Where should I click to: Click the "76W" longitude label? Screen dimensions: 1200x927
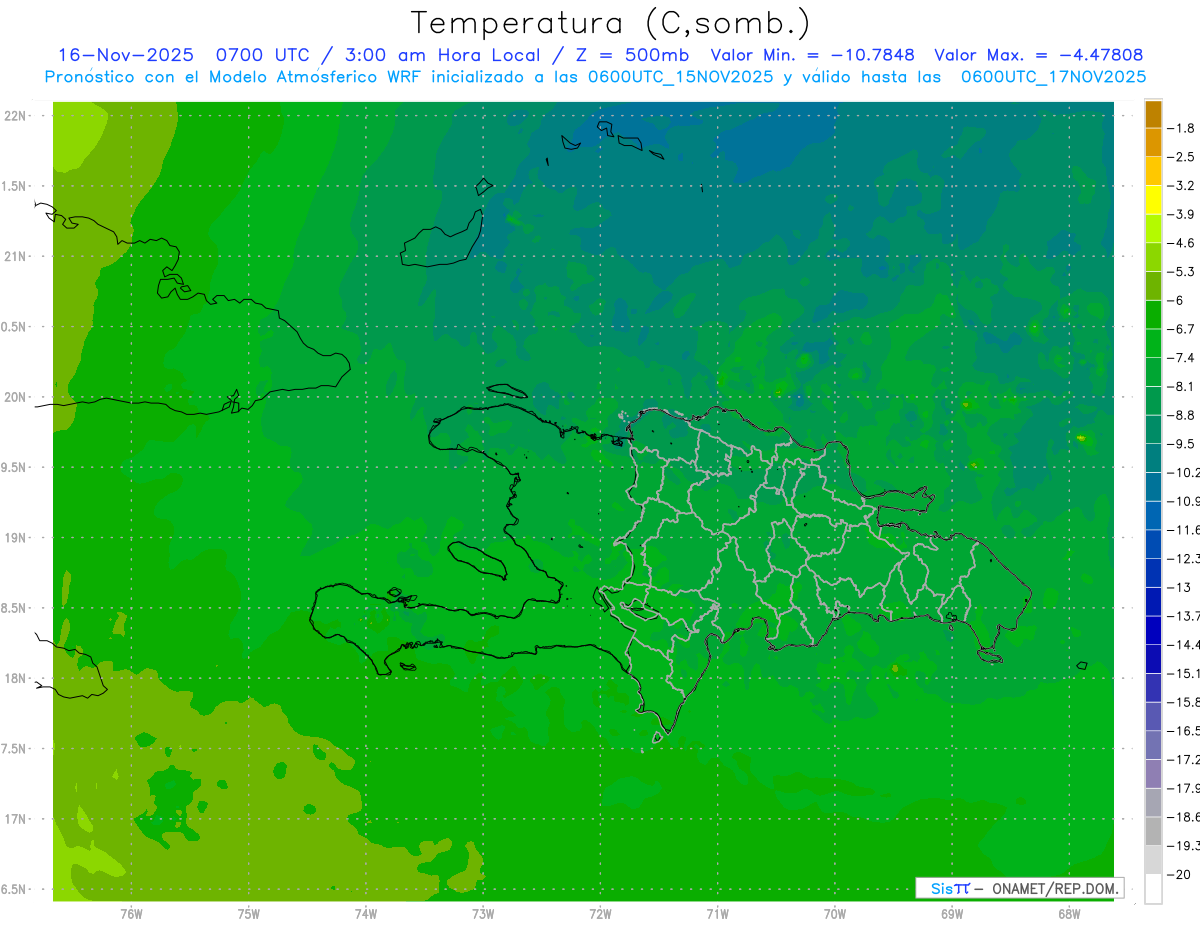pyautogui.click(x=131, y=913)
